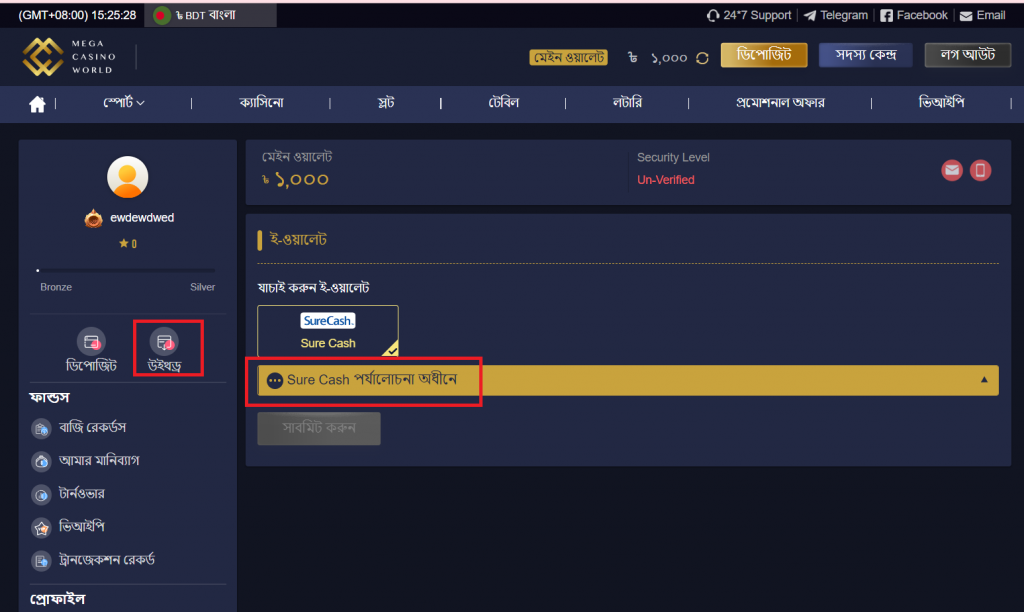Image resolution: width=1024 pixels, height=612 pixels.
Task: Click the ই-ওয়ালেট section heading
Action: click(298, 240)
